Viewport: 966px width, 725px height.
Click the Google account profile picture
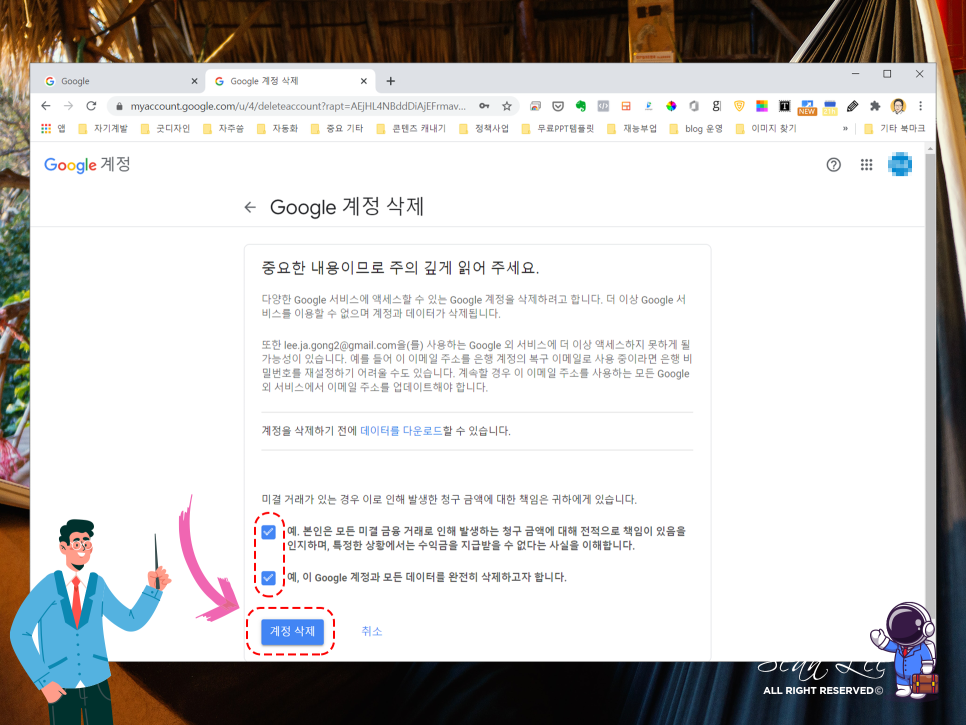899,164
